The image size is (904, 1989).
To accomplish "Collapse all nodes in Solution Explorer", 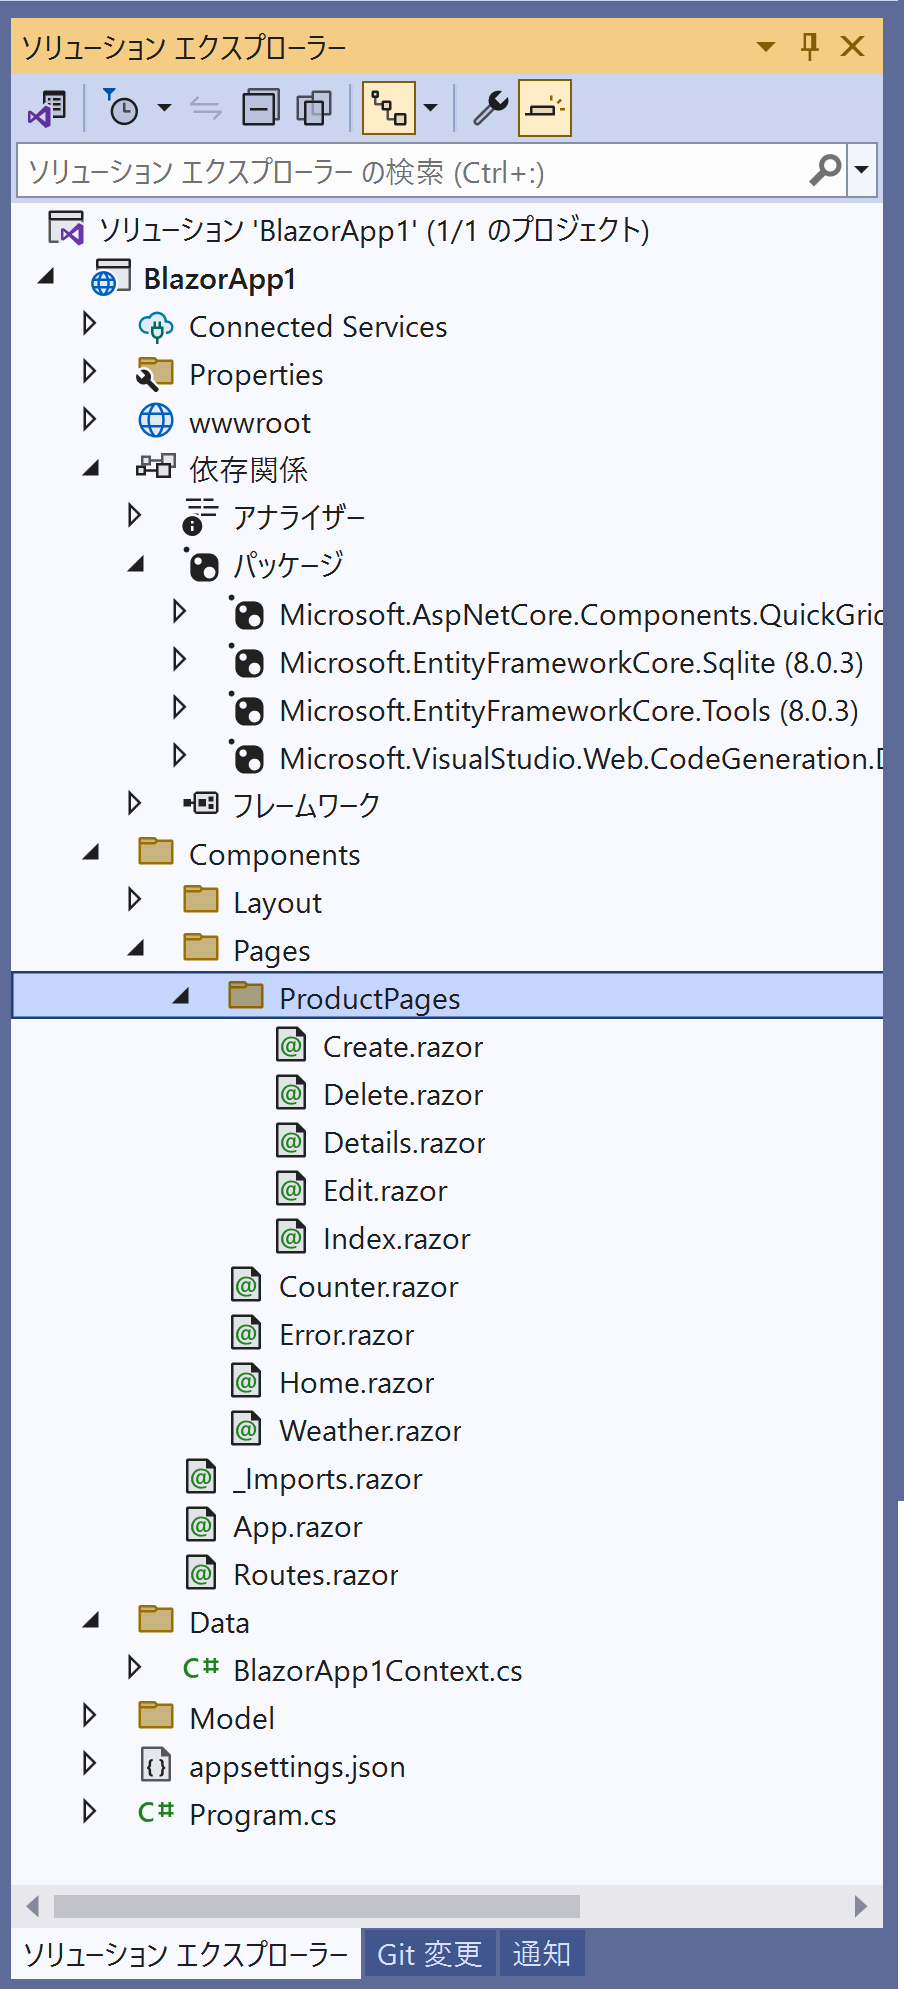I will [261, 108].
